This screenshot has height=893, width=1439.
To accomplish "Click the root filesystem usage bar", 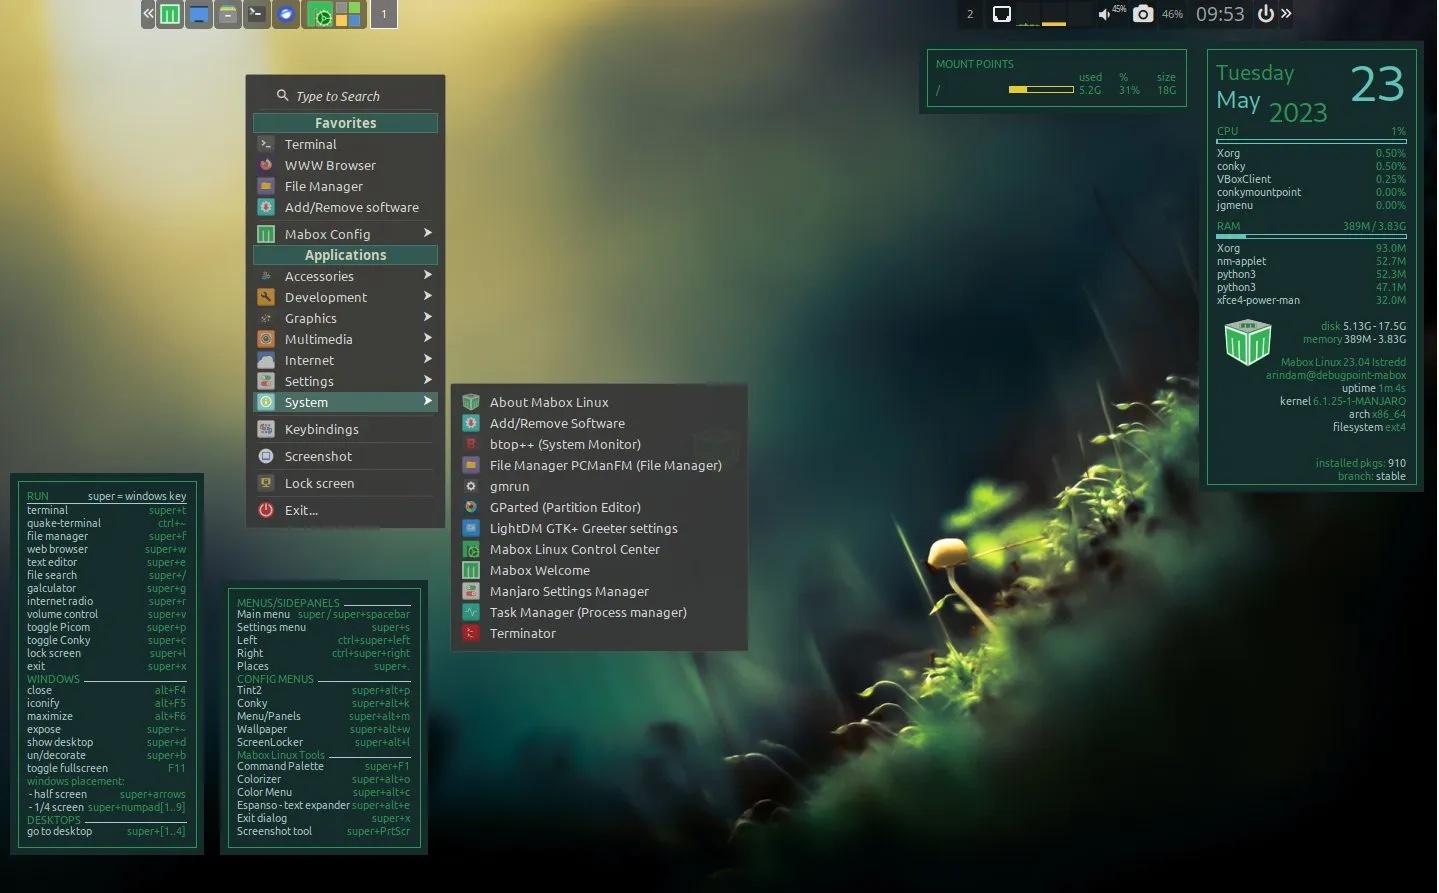I will point(1041,89).
